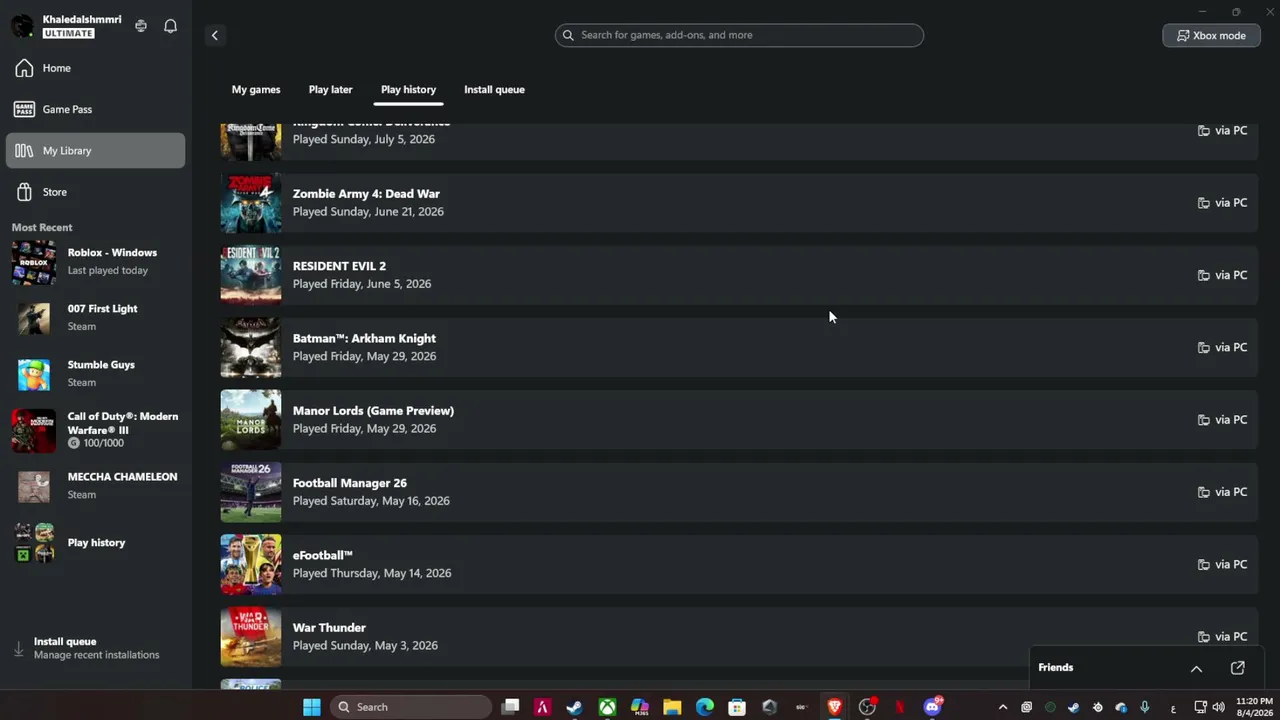Expand the Friends panel chevron
The height and width of the screenshot is (720, 1280).
tap(1196, 668)
